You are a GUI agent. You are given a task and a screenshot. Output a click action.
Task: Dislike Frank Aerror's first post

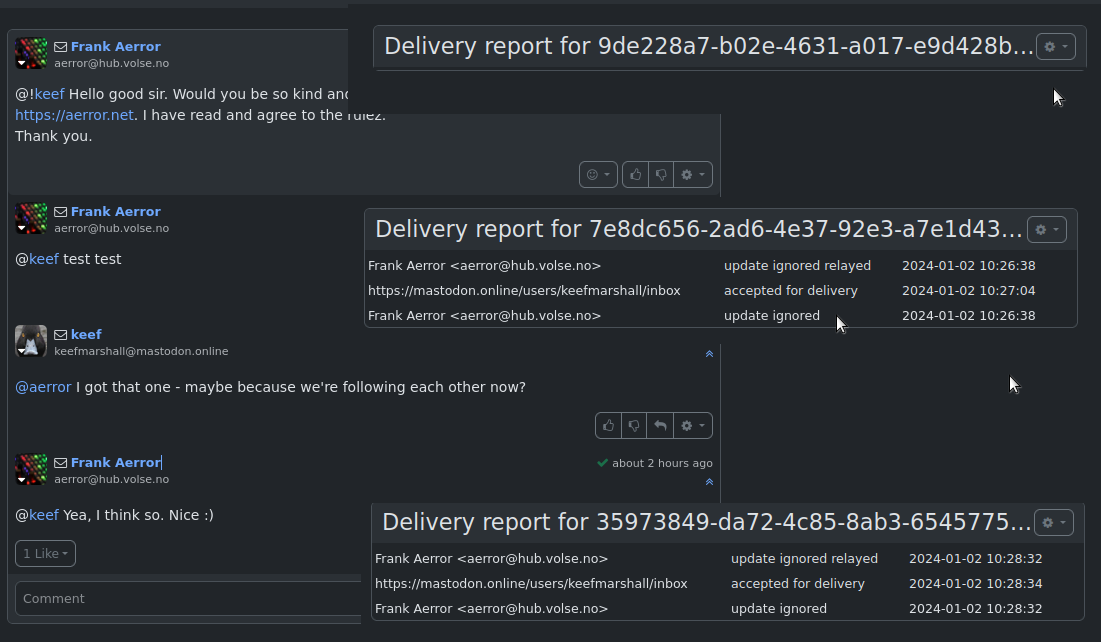661,175
